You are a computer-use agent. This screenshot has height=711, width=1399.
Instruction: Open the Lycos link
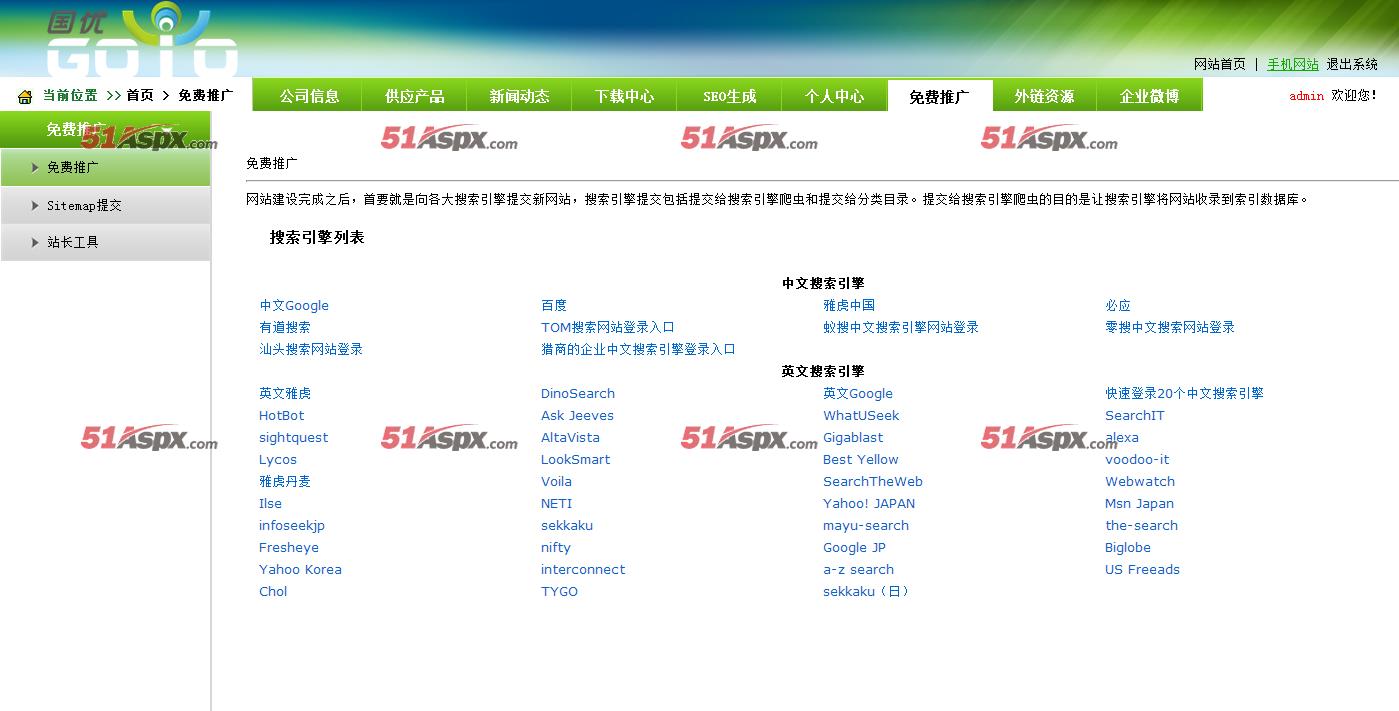click(278, 460)
